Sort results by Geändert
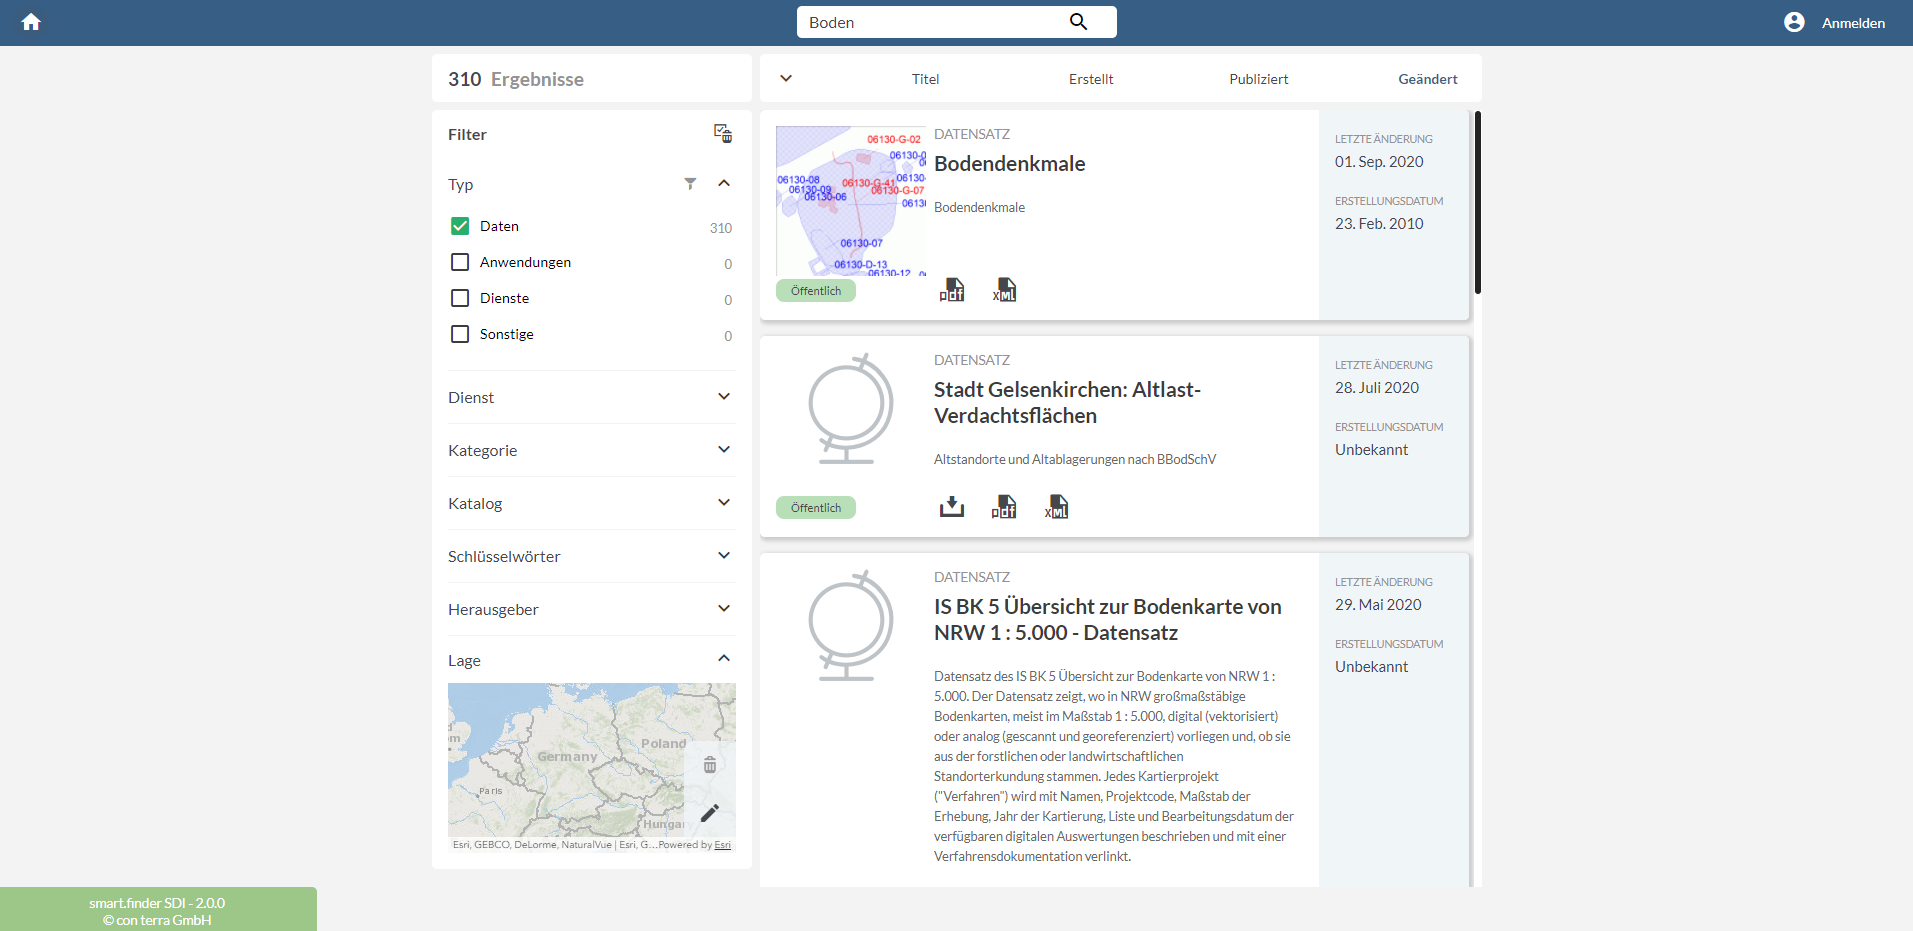This screenshot has height=931, width=1913. click(x=1428, y=79)
